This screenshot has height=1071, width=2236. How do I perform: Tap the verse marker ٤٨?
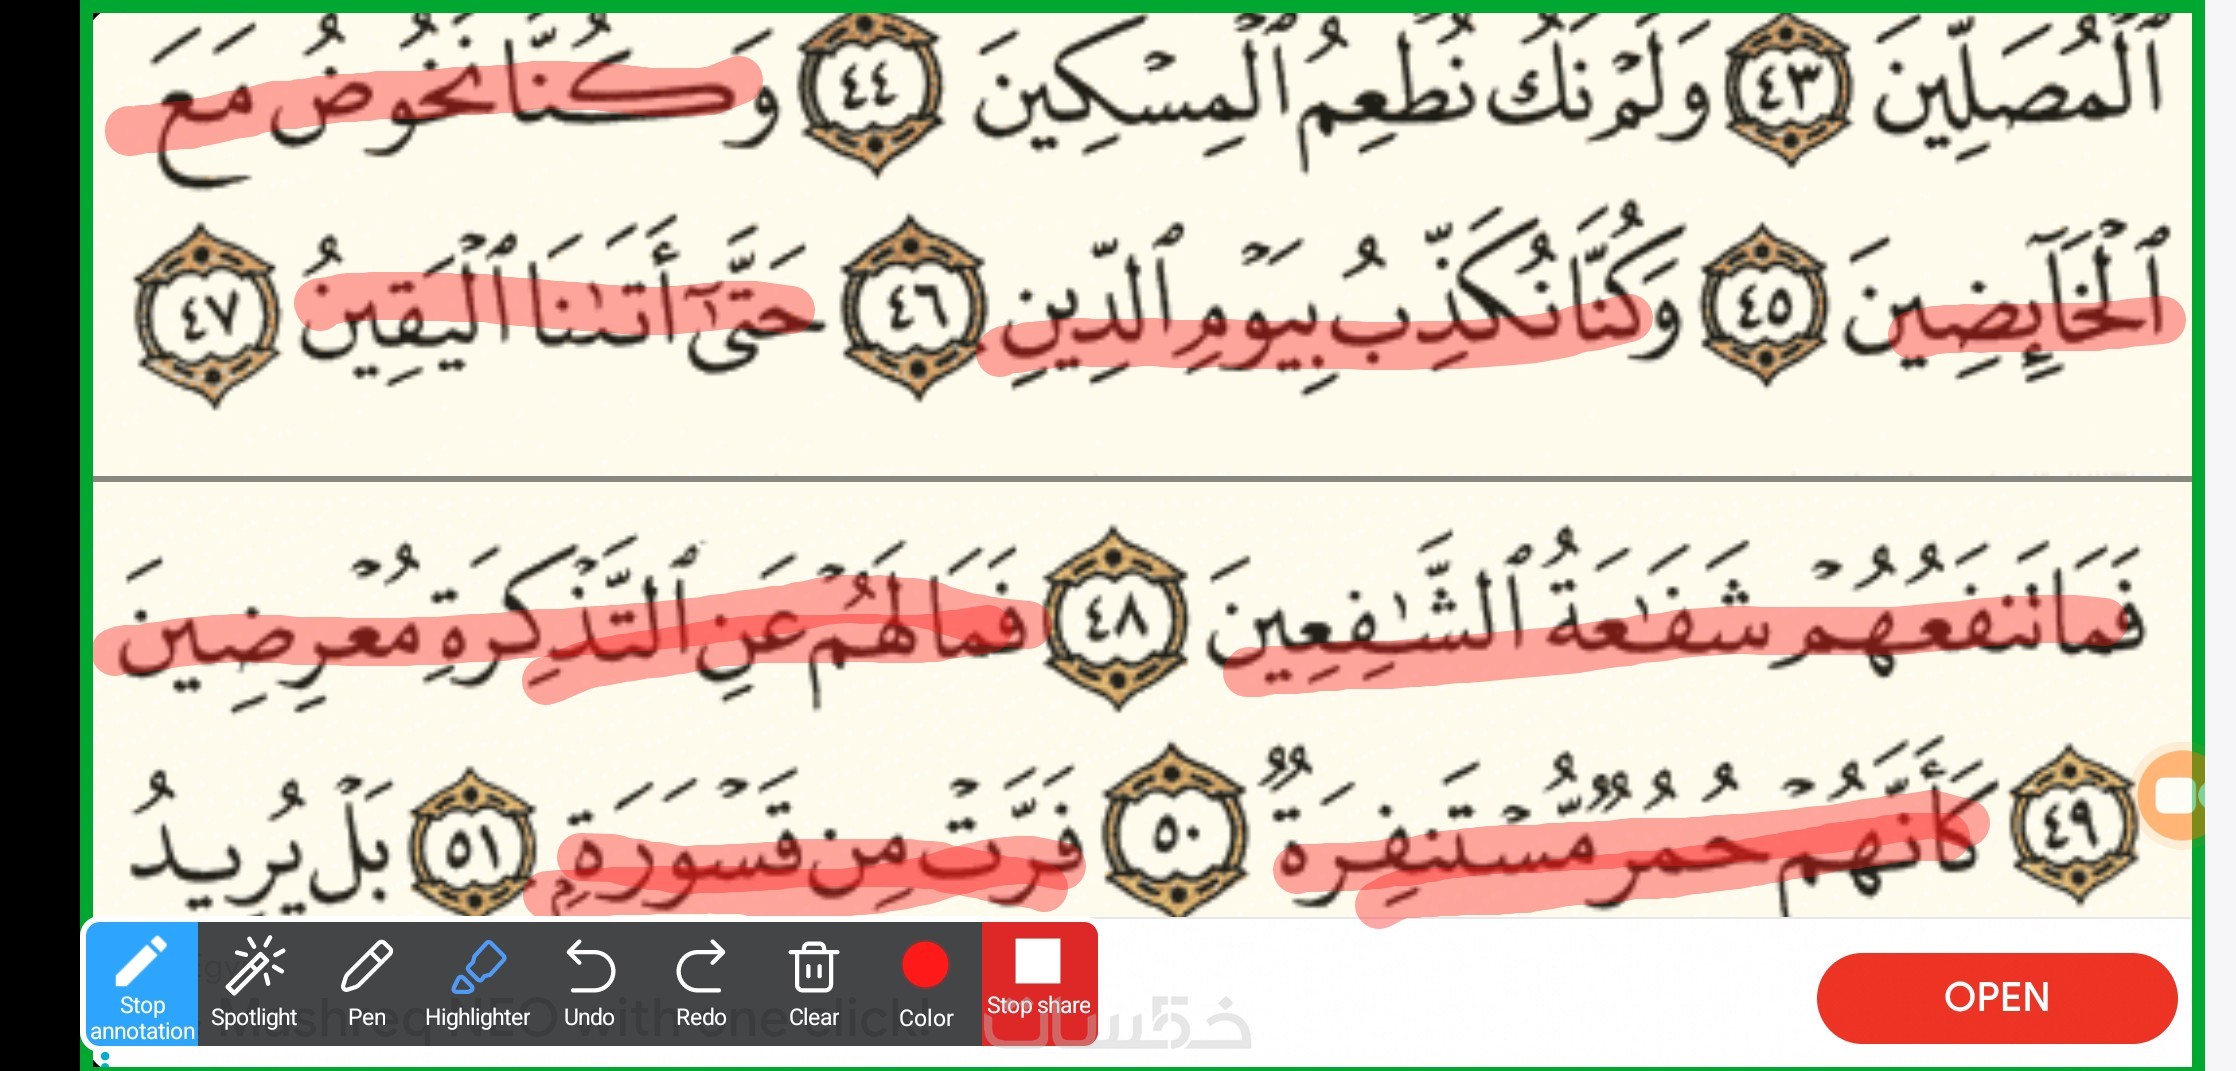point(1117,620)
